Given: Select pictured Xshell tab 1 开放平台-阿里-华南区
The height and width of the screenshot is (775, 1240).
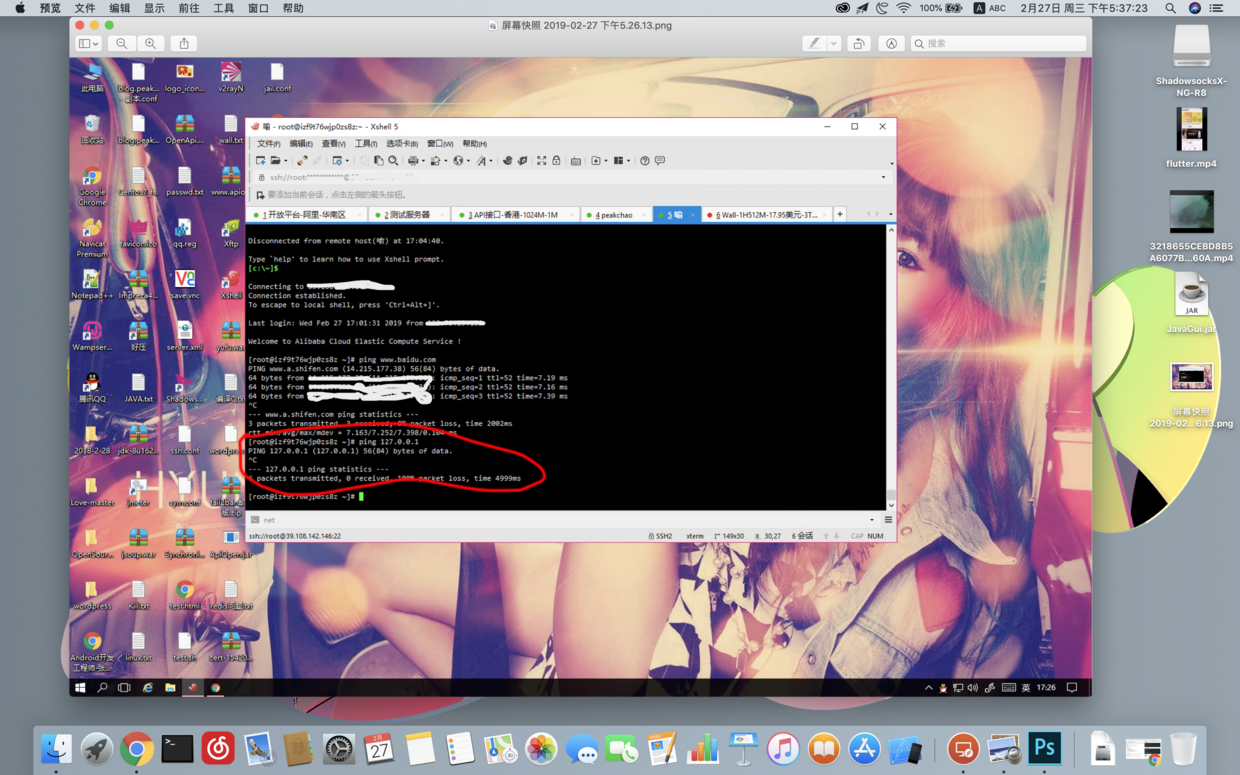Looking at the screenshot, I should click(x=308, y=214).
